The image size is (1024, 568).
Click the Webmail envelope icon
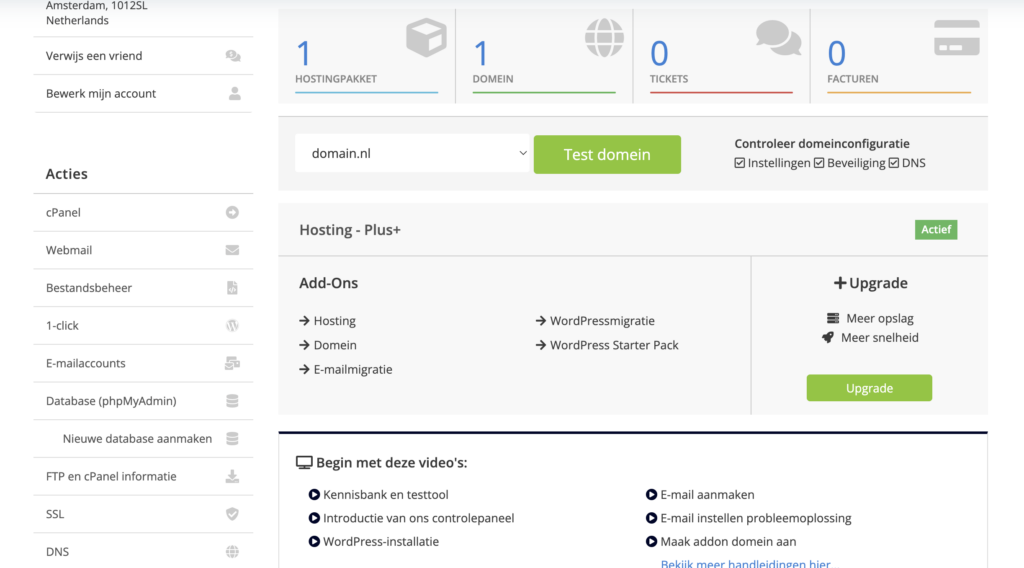point(232,250)
